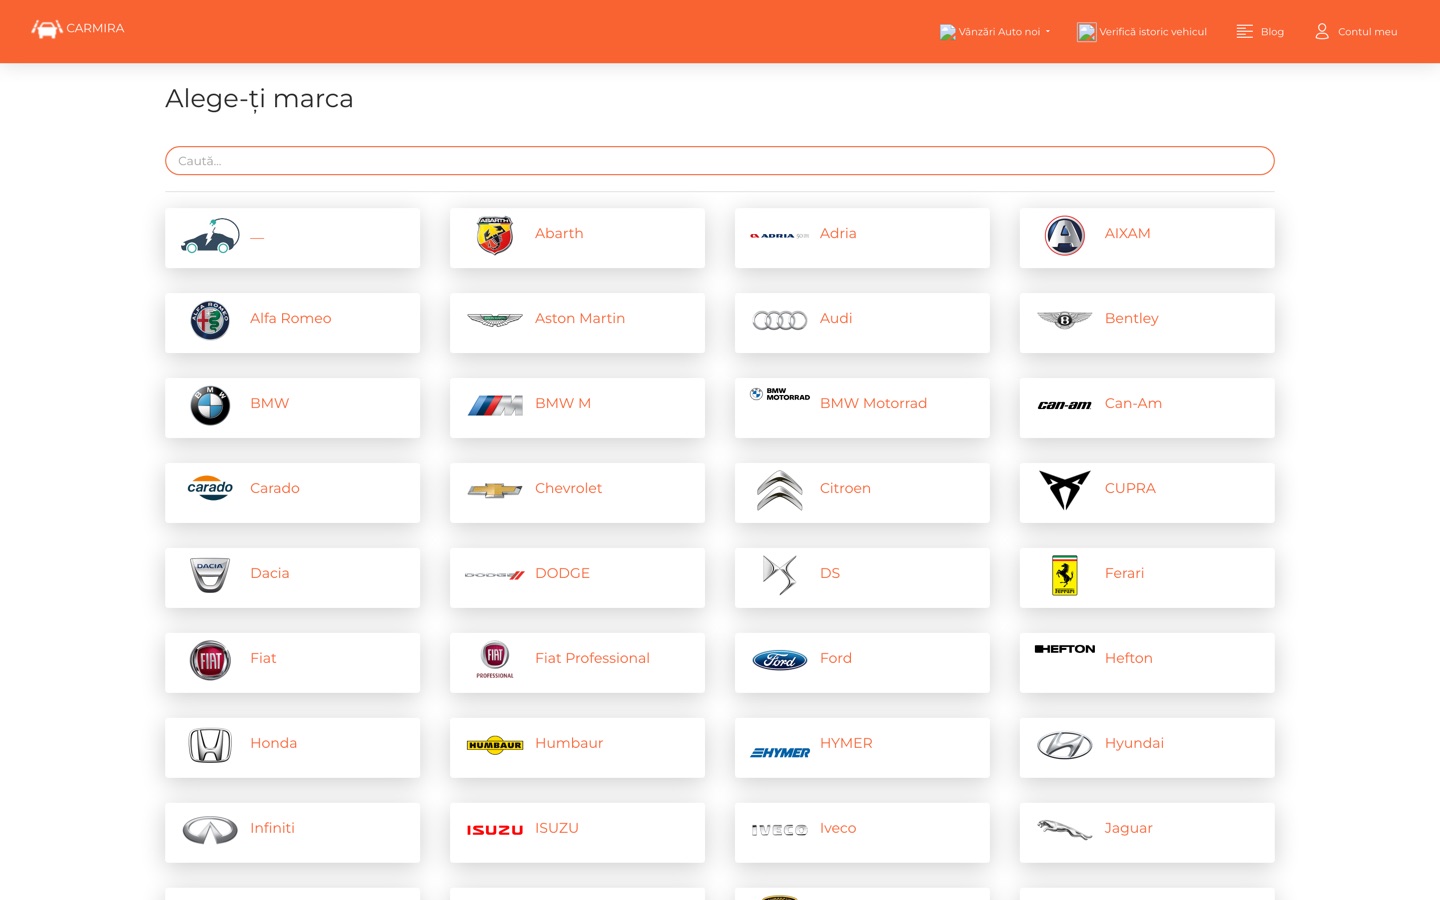The width and height of the screenshot is (1440, 900).
Task: Click the Aston Martin wings logo
Action: click(x=495, y=320)
